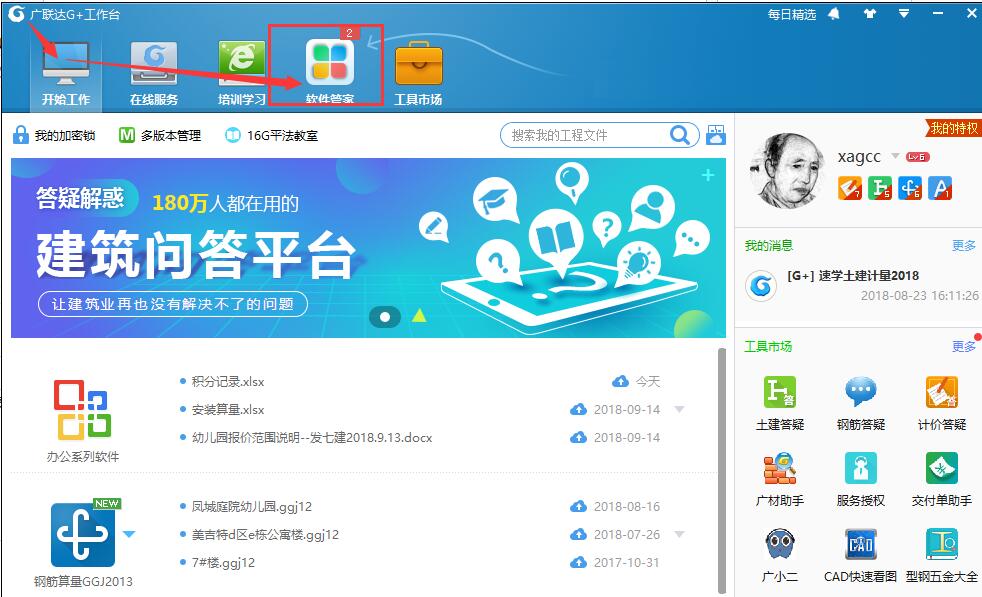Image resolution: width=982 pixels, height=597 pixels.
Task: Expand GGJ file list dropdown arrow
Action: (680, 534)
